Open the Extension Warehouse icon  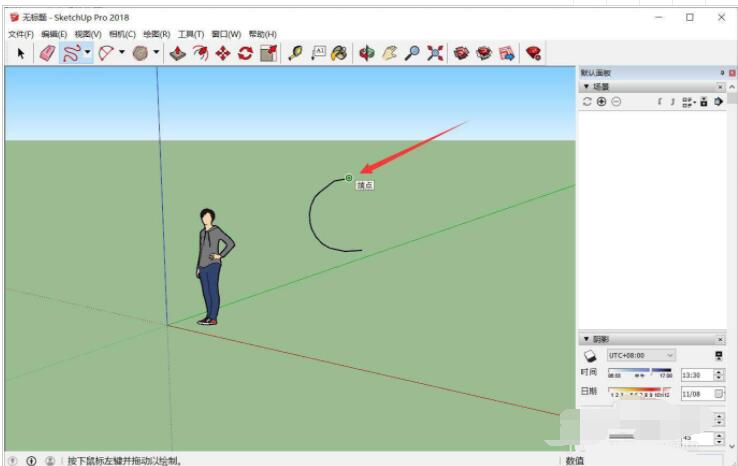[484, 53]
